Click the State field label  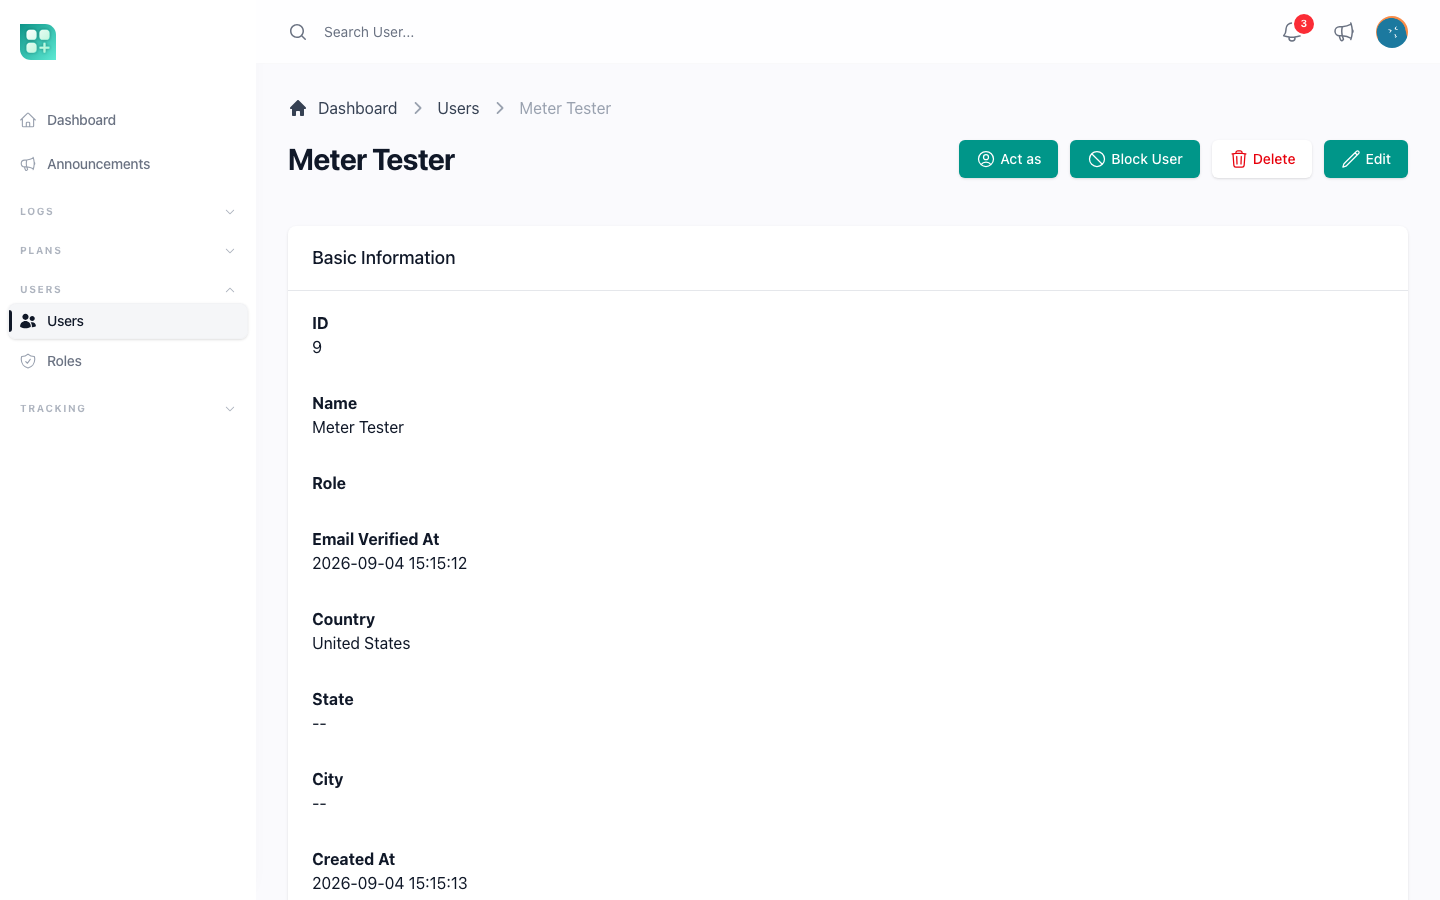click(x=333, y=699)
